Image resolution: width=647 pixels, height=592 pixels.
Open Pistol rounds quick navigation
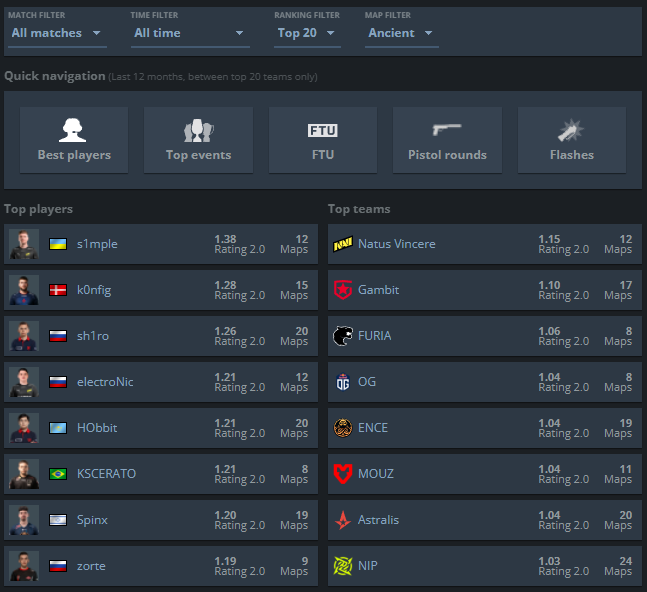[447, 140]
